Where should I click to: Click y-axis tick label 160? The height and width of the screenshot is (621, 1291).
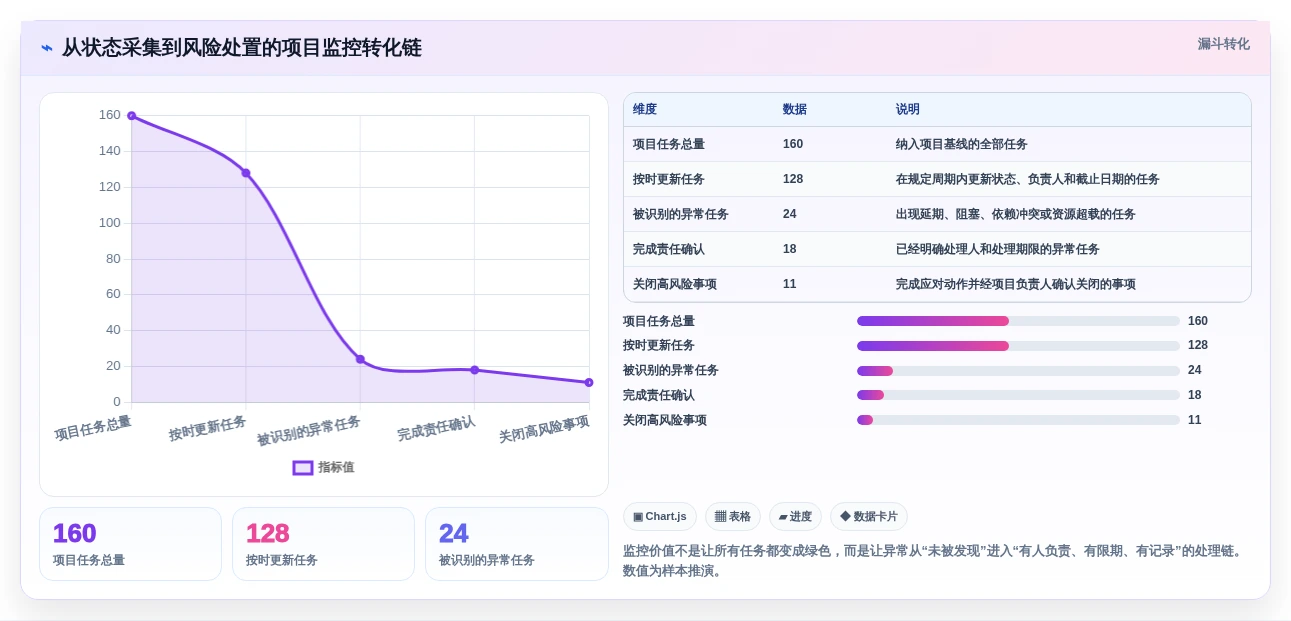(x=110, y=115)
